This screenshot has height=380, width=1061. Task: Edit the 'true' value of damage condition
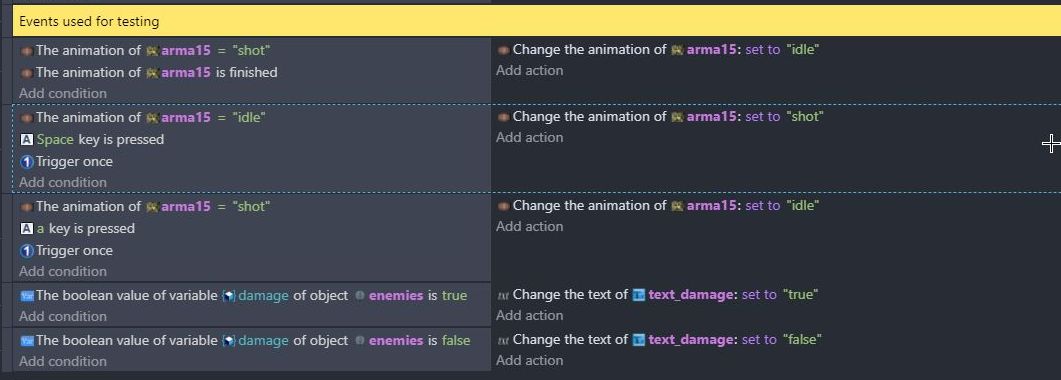pyautogui.click(x=454, y=295)
